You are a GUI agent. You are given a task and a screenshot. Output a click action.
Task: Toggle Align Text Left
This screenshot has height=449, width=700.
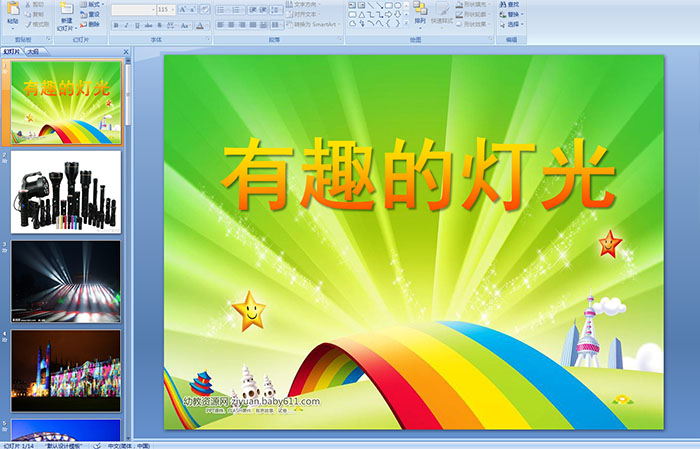tap(221, 25)
